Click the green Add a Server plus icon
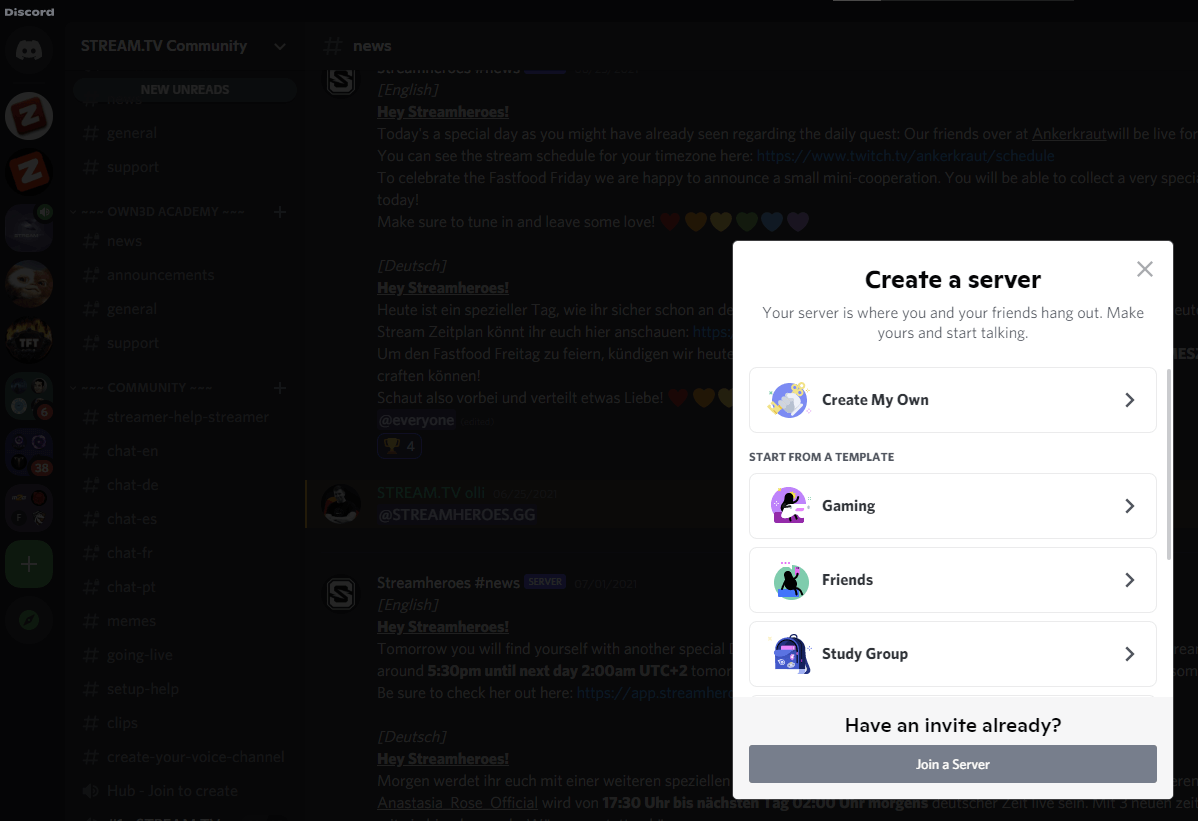Image resolution: width=1198 pixels, height=821 pixels. click(29, 565)
